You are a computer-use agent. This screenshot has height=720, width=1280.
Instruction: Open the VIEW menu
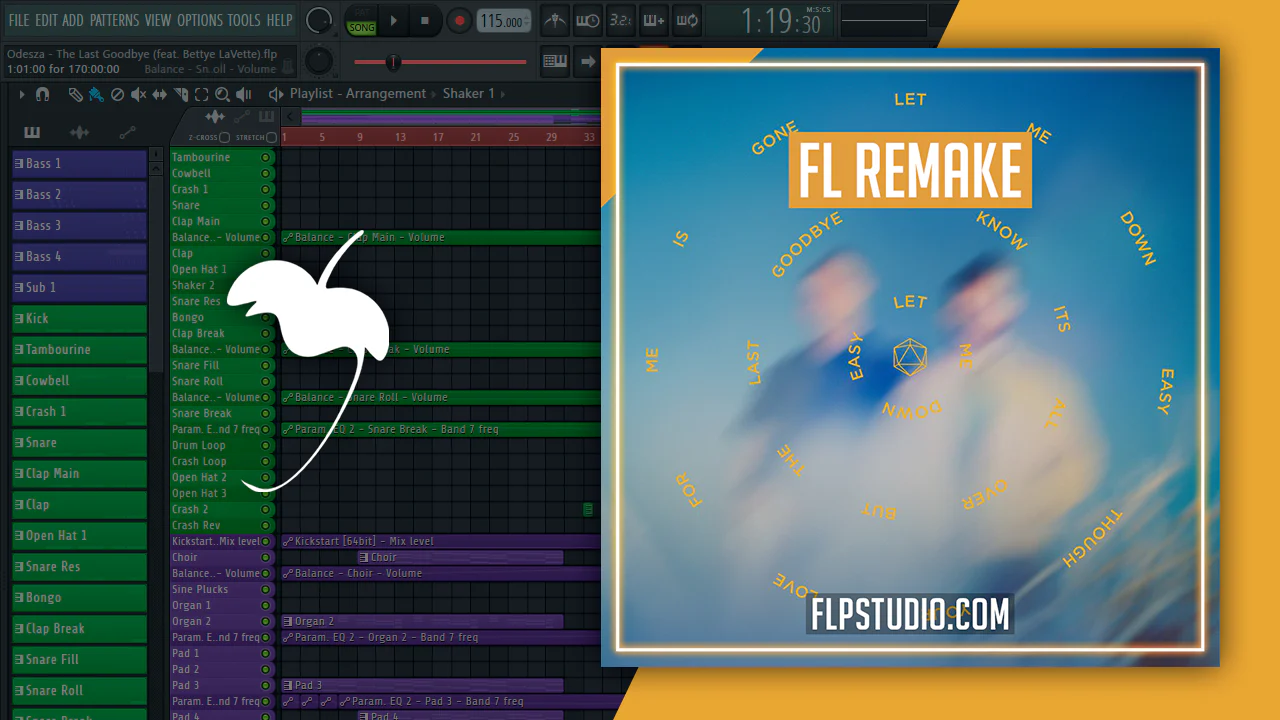pos(158,20)
